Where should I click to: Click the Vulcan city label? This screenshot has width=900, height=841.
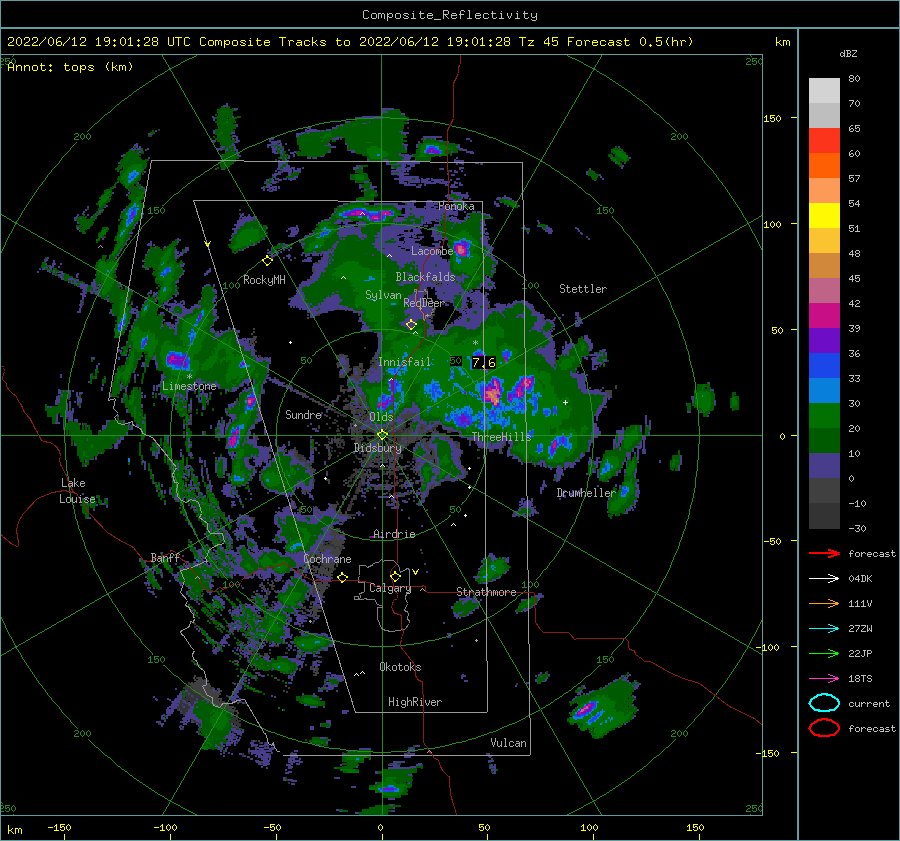tap(508, 743)
